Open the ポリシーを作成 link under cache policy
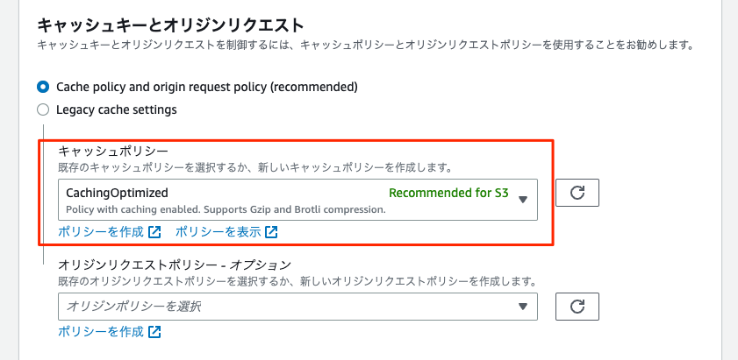Screen dimensions: 738x360 point(100,232)
